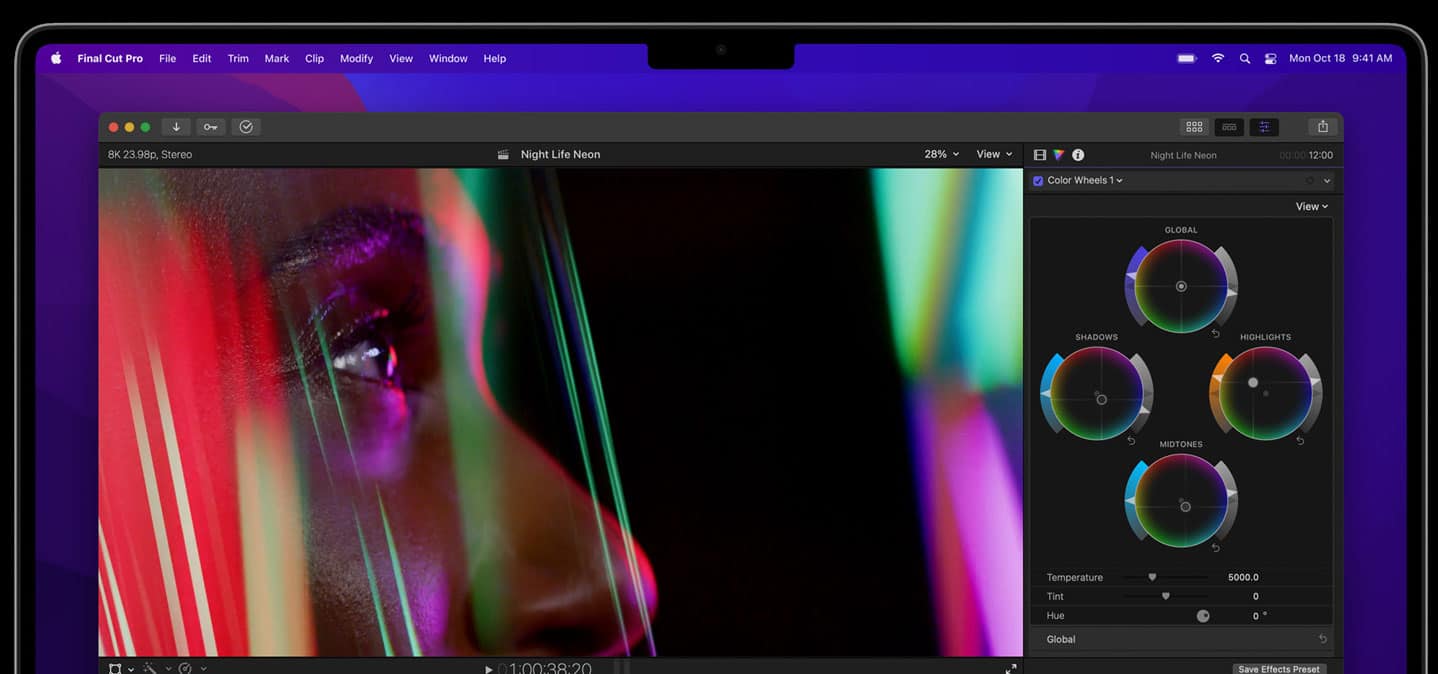Open the Trim menu
Image resolution: width=1438 pixels, height=674 pixels.
coord(238,58)
